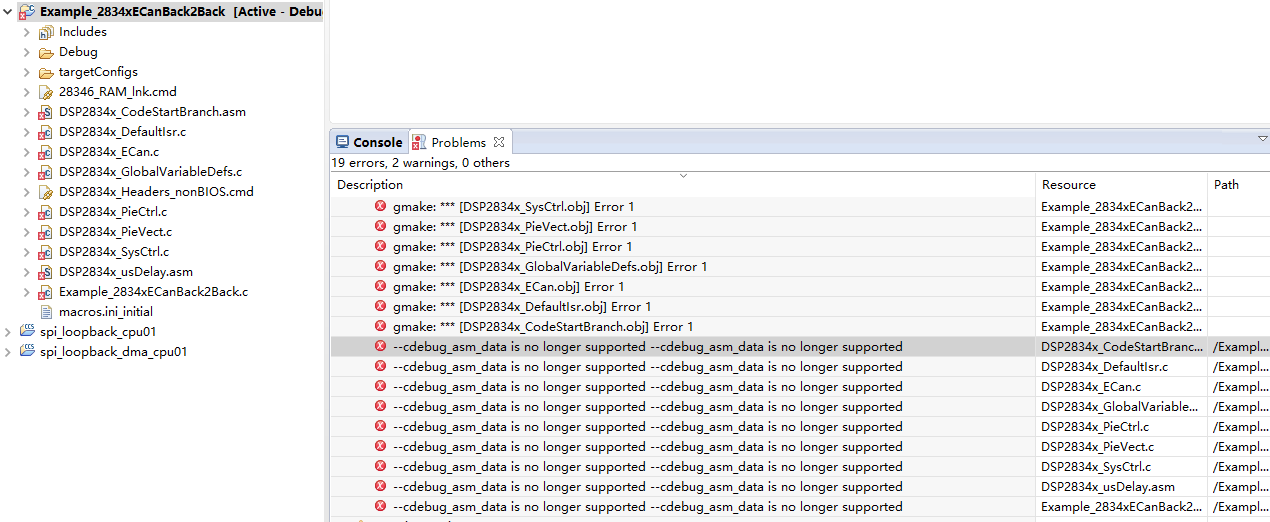
Task: Click the DSP2834x_Headers_nonBIOS.cmd file icon
Action: coord(45,192)
